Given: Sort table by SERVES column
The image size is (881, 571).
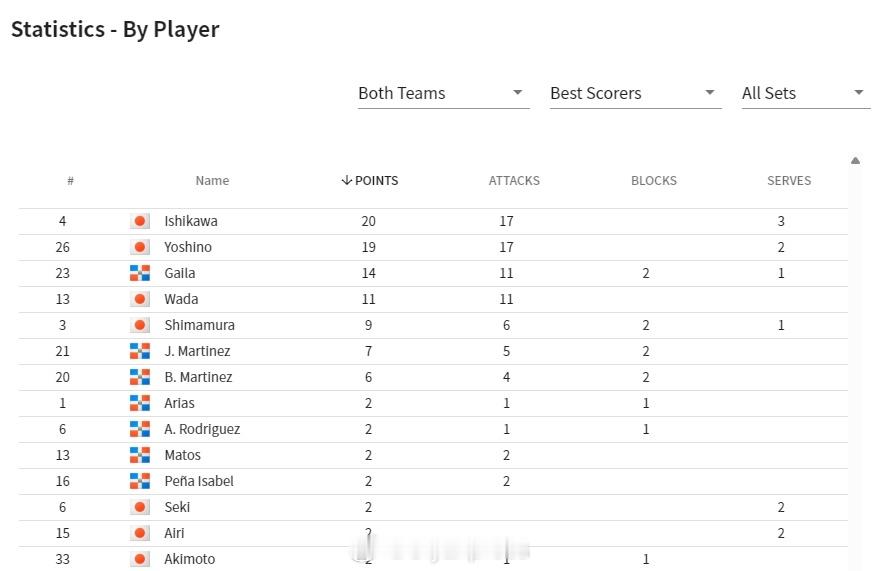Looking at the screenshot, I should click(789, 180).
